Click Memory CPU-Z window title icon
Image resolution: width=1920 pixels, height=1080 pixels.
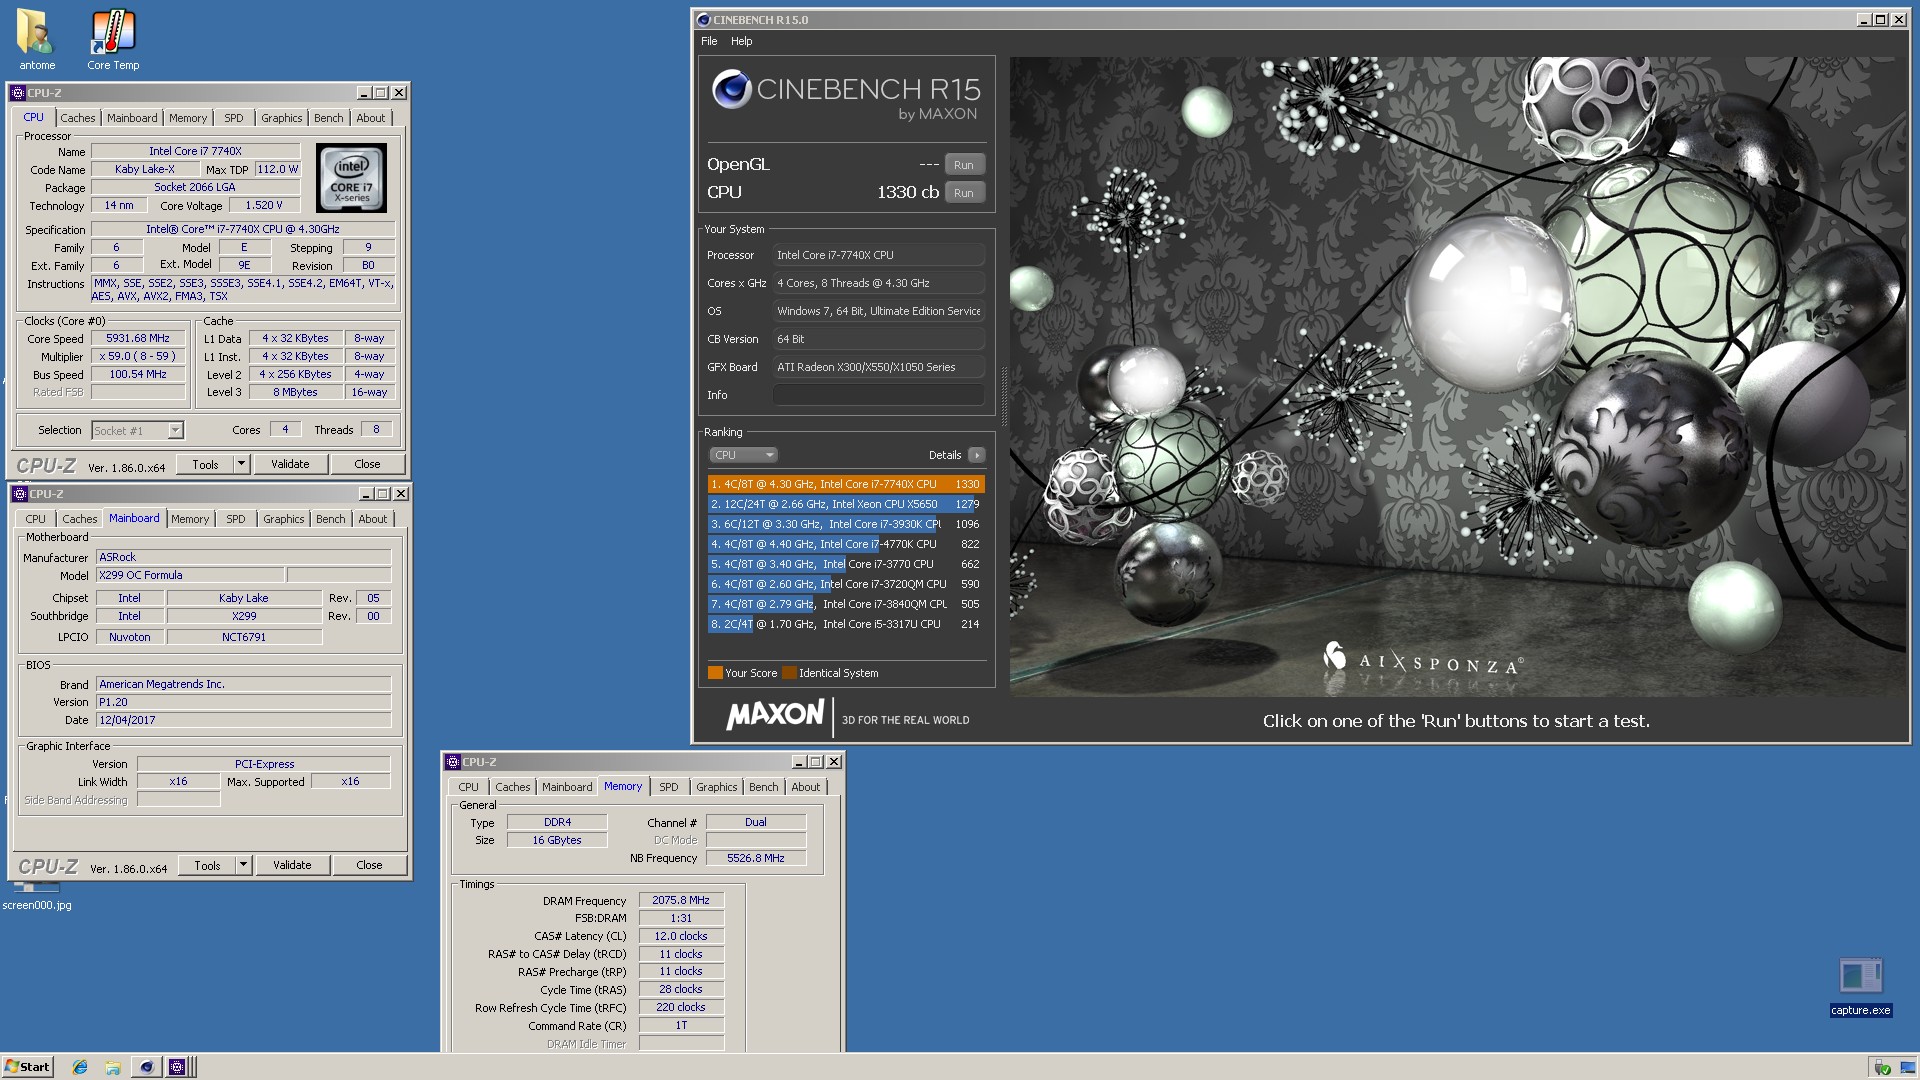pyautogui.click(x=452, y=762)
